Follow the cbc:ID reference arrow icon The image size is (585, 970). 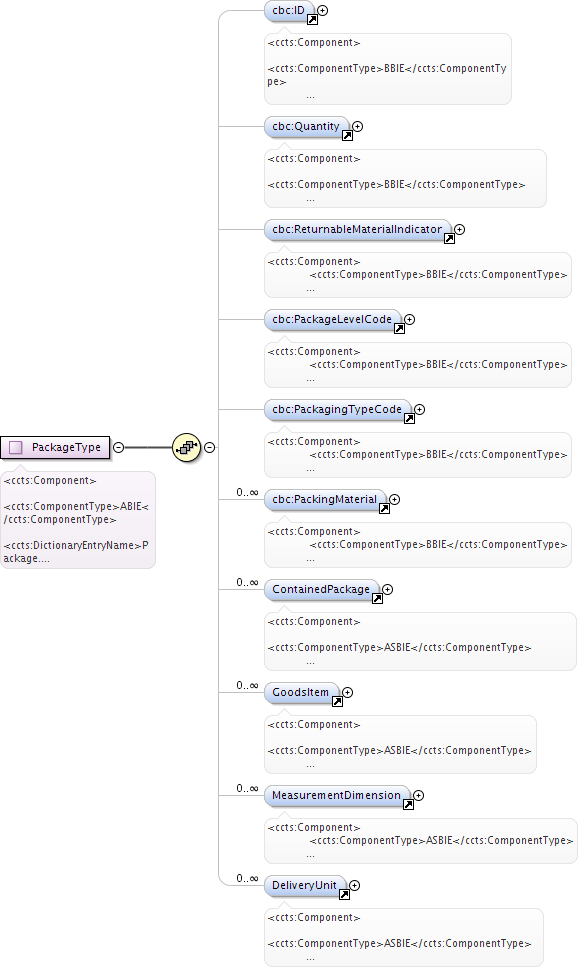pyautogui.click(x=313, y=20)
